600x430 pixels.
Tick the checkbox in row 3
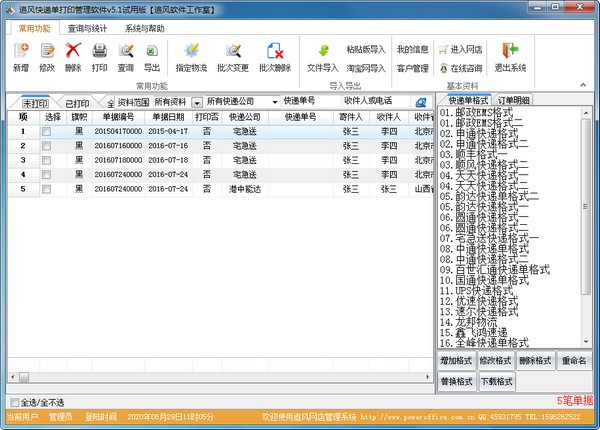coord(46,160)
